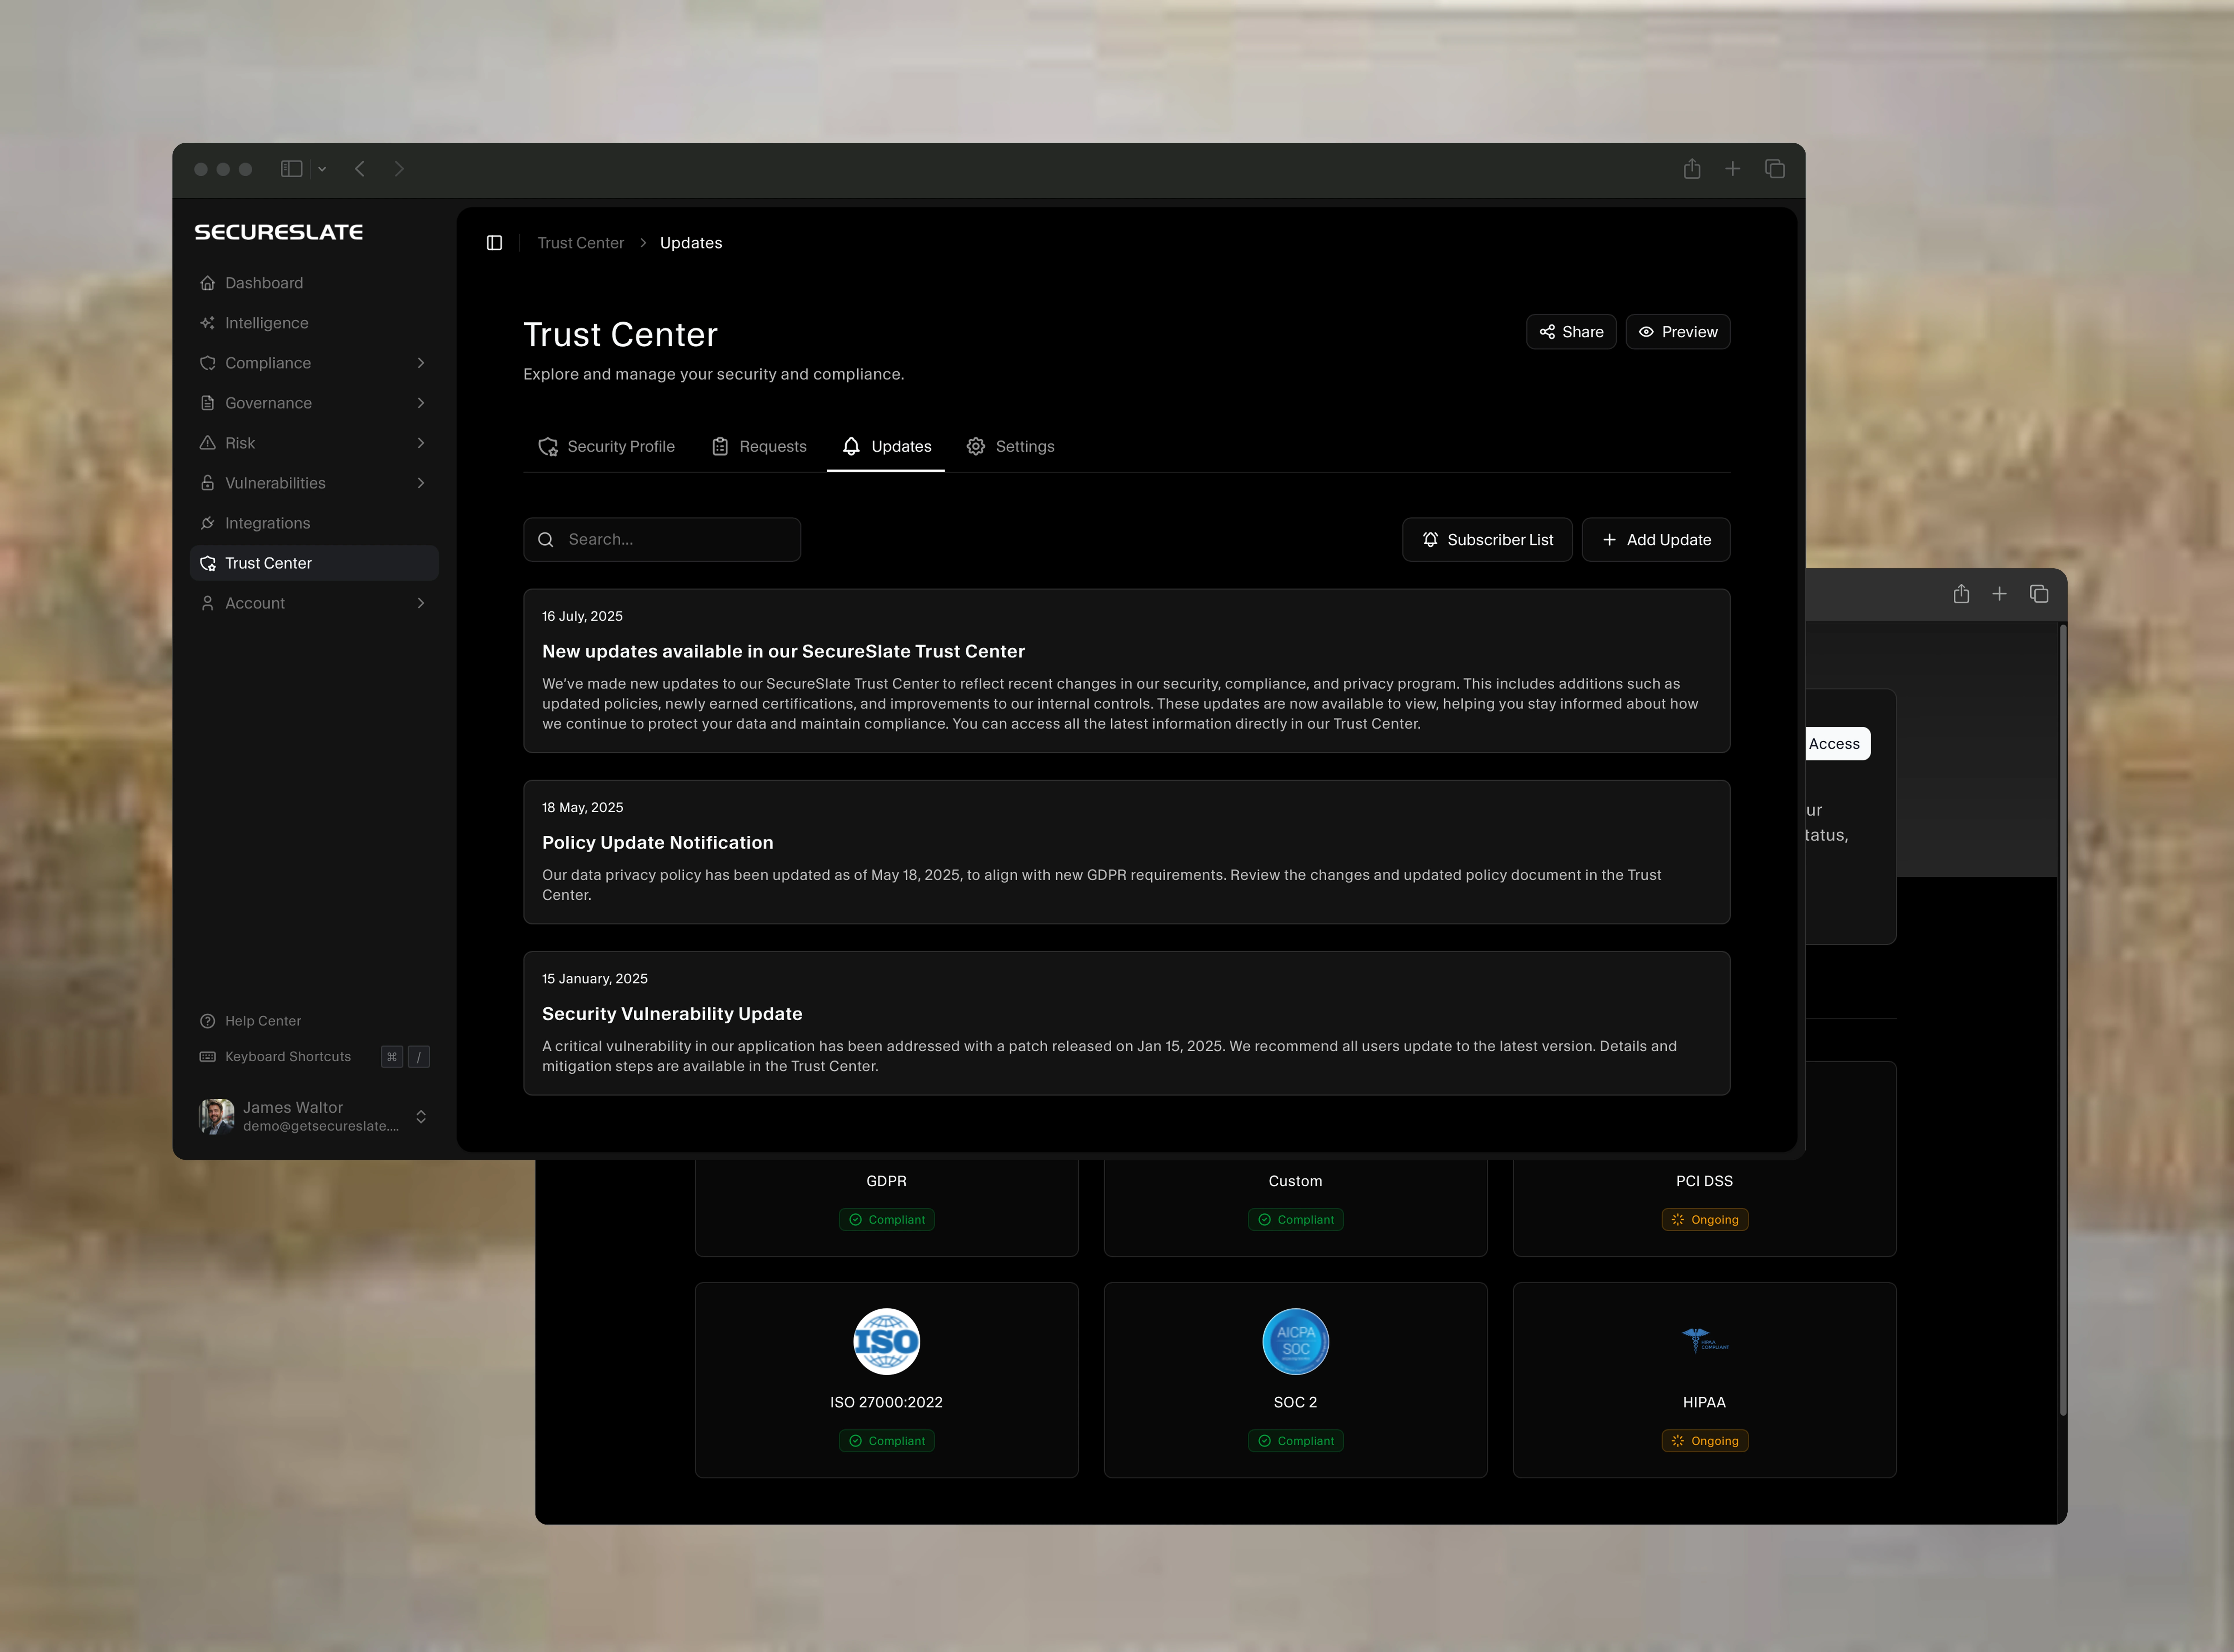
Task: Switch to the Settings tab
Action: point(1010,446)
